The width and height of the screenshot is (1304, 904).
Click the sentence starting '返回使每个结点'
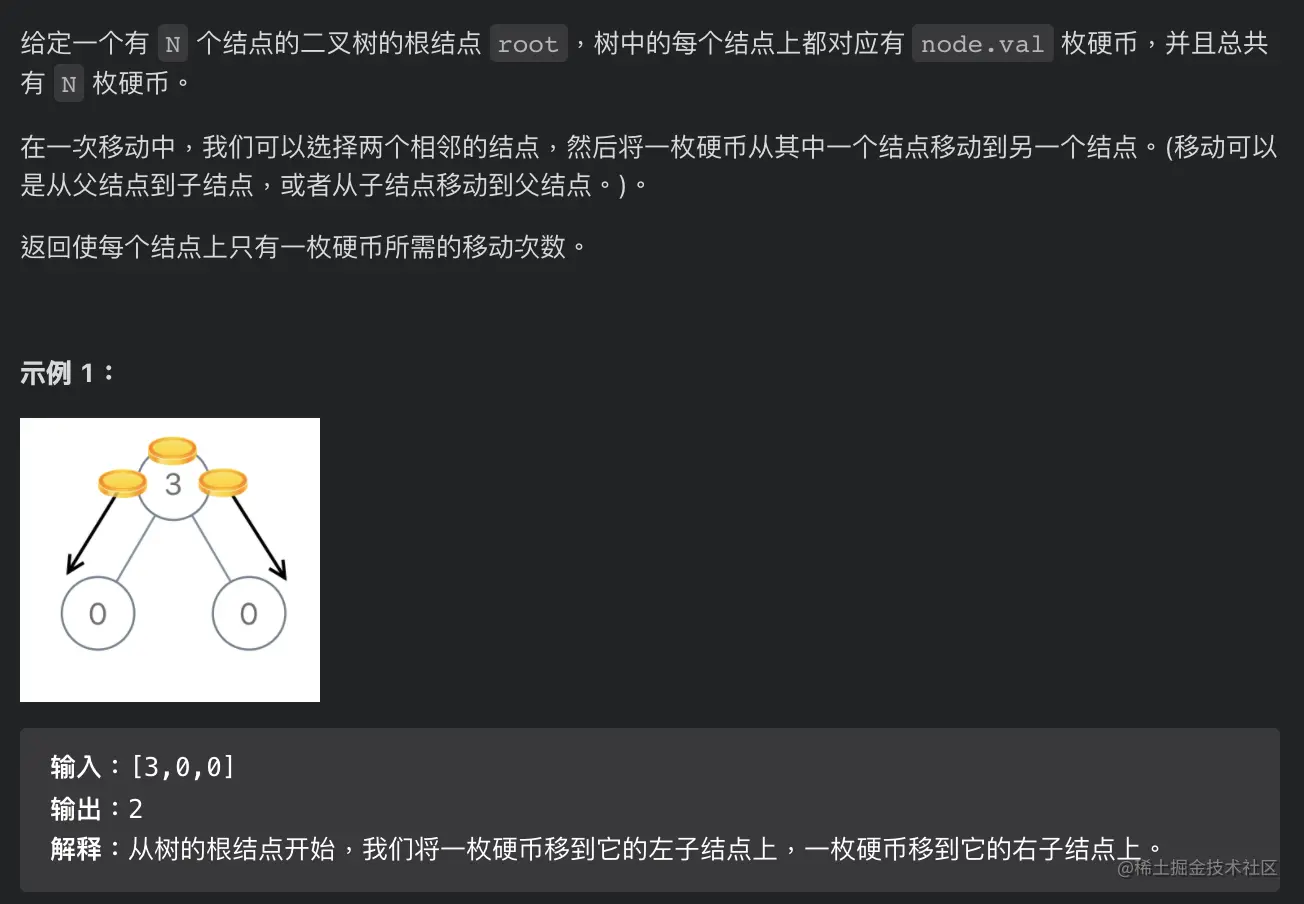coord(304,247)
